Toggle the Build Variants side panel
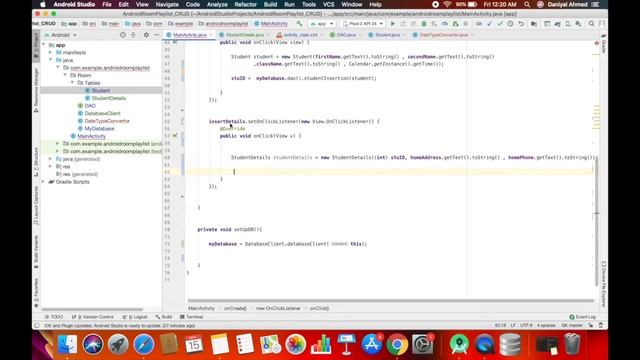The width and height of the screenshot is (640, 360). tap(36, 252)
